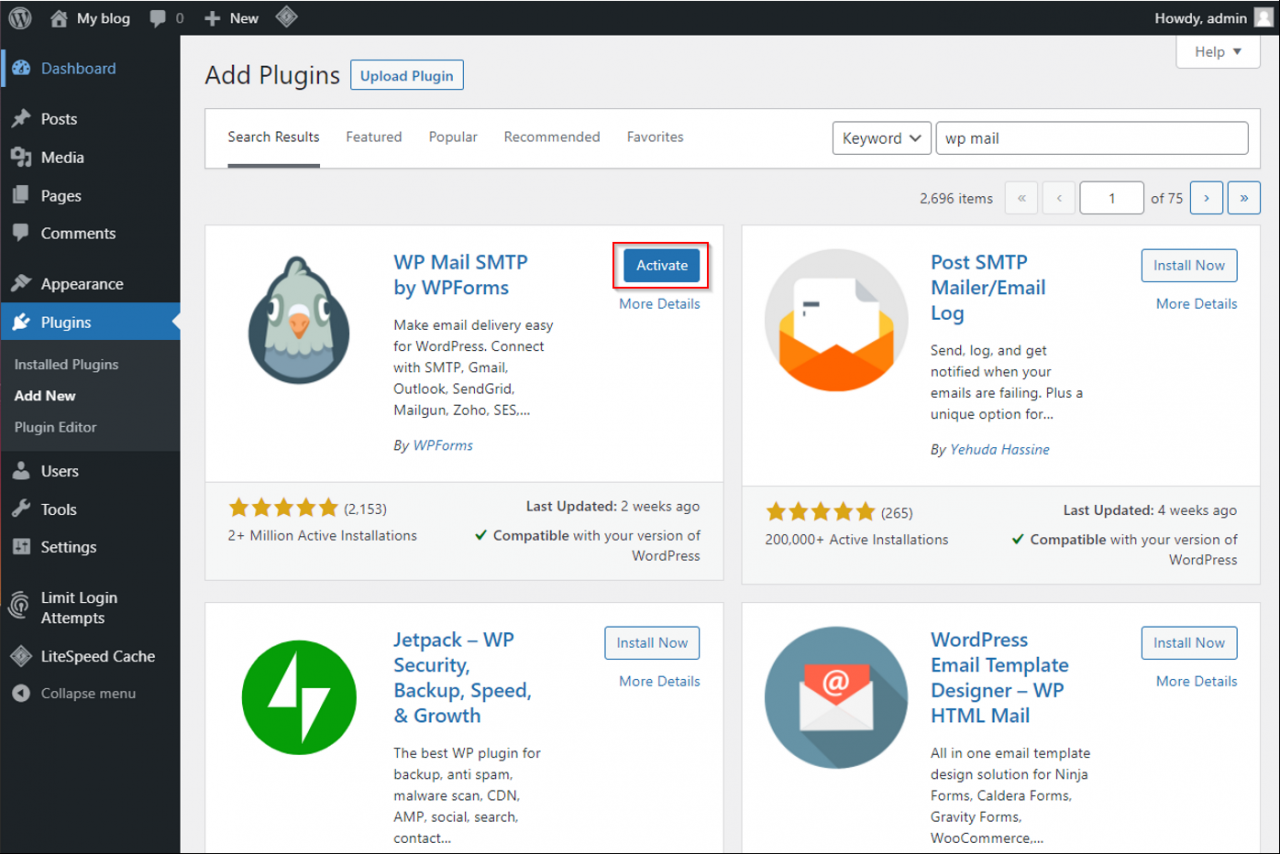Open the Limit Login Attempts menu
1280x854 pixels.
click(x=79, y=607)
